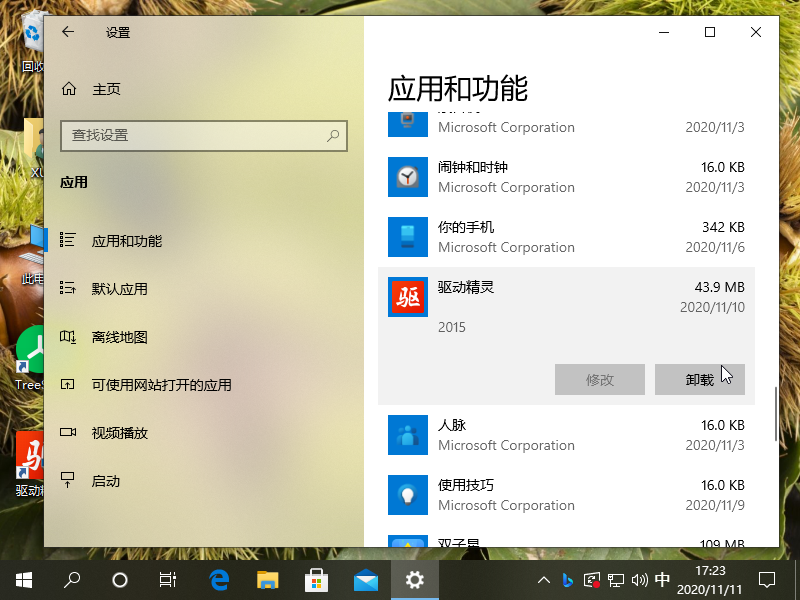800x600 pixels.
Task: Uninstall 驱动精灵 using the 卸载 button
Action: (x=700, y=380)
